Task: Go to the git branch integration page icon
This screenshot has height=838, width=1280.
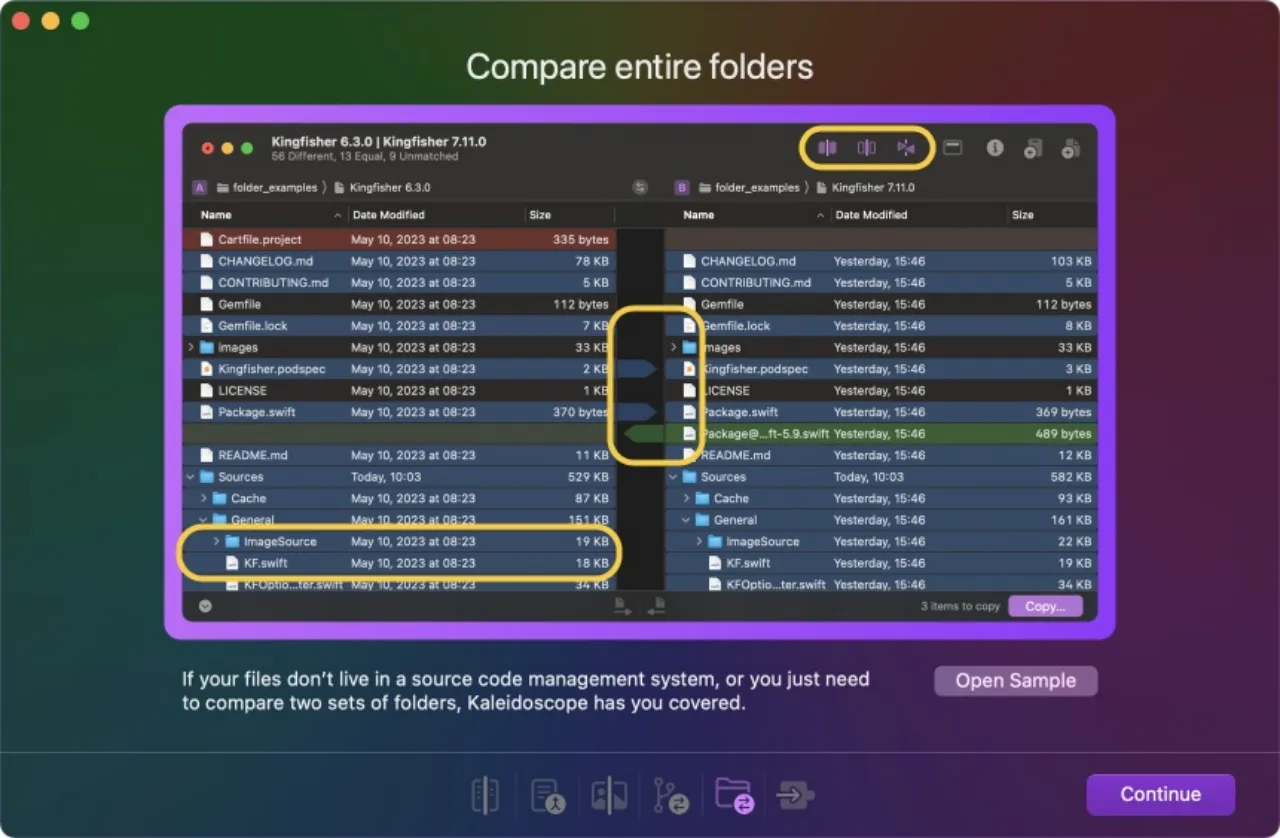Action: click(x=669, y=795)
